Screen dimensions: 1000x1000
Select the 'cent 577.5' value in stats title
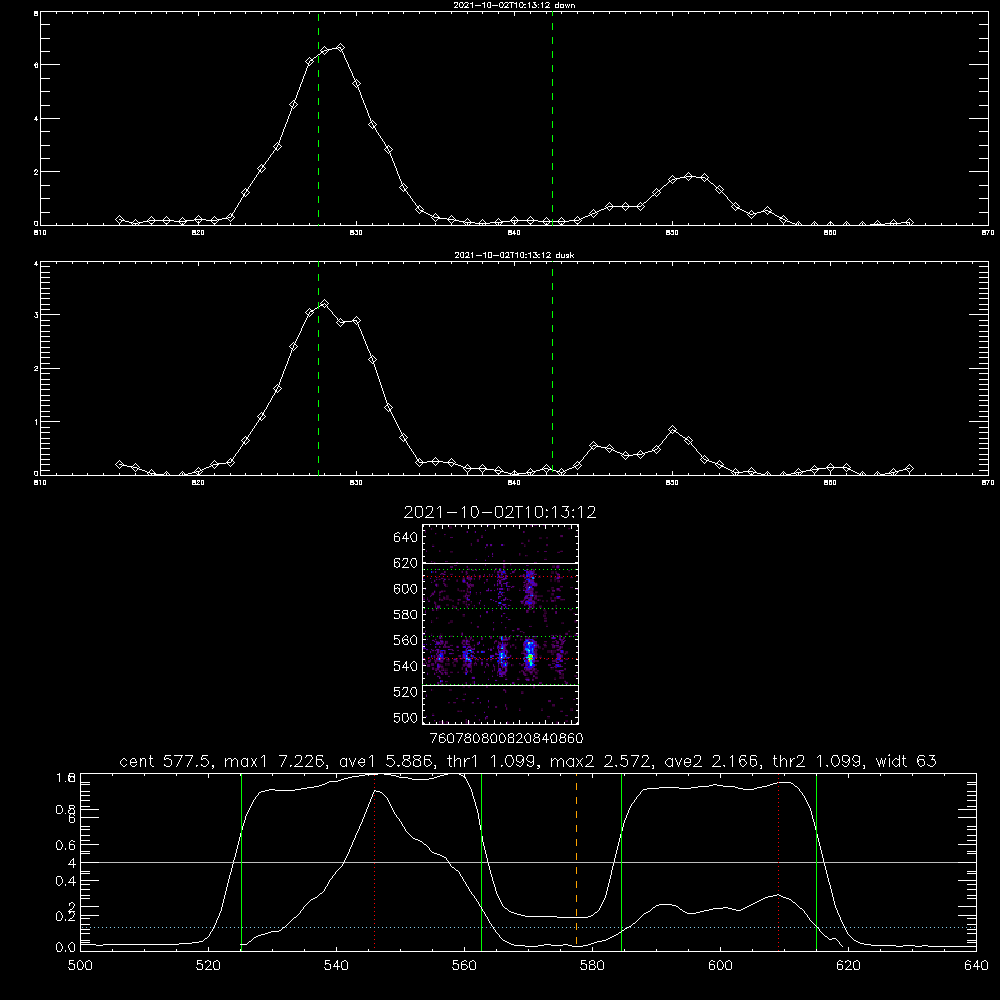pos(167,761)
